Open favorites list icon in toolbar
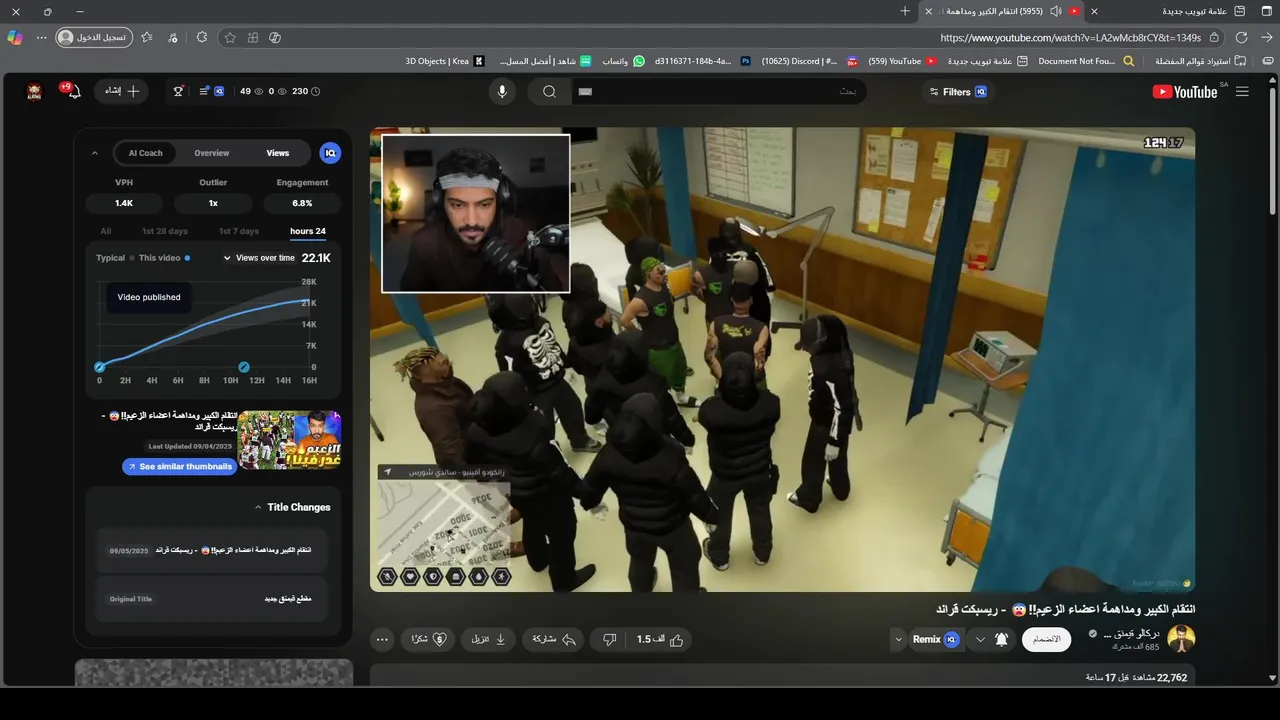This screenshot has width=1280, height=720. point(147,38)
